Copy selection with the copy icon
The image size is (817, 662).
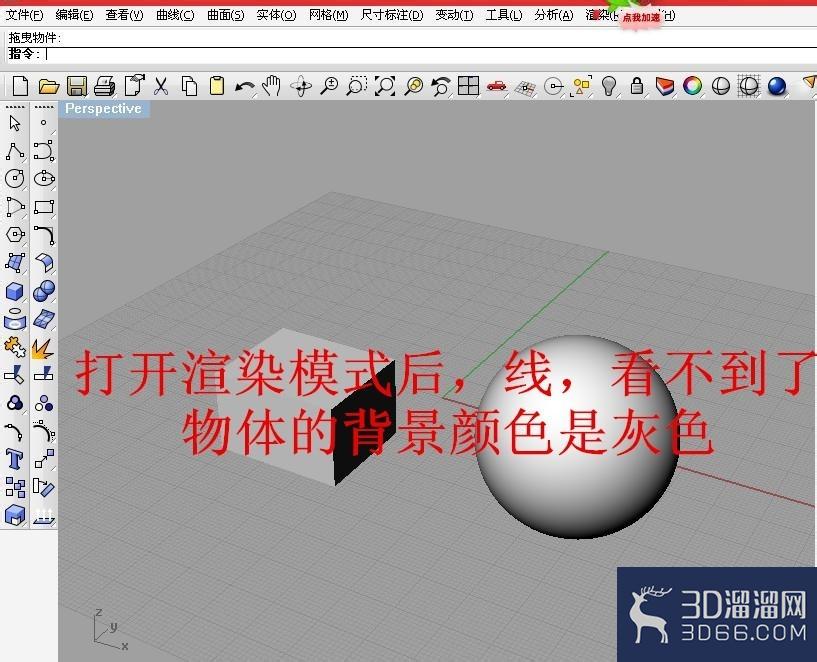pos(189,85)
